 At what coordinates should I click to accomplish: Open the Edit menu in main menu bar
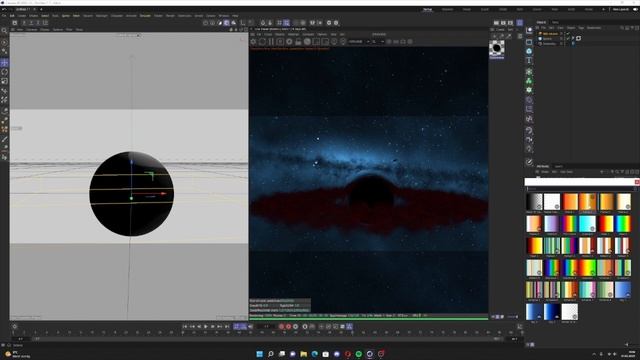(x=12, y=16)
